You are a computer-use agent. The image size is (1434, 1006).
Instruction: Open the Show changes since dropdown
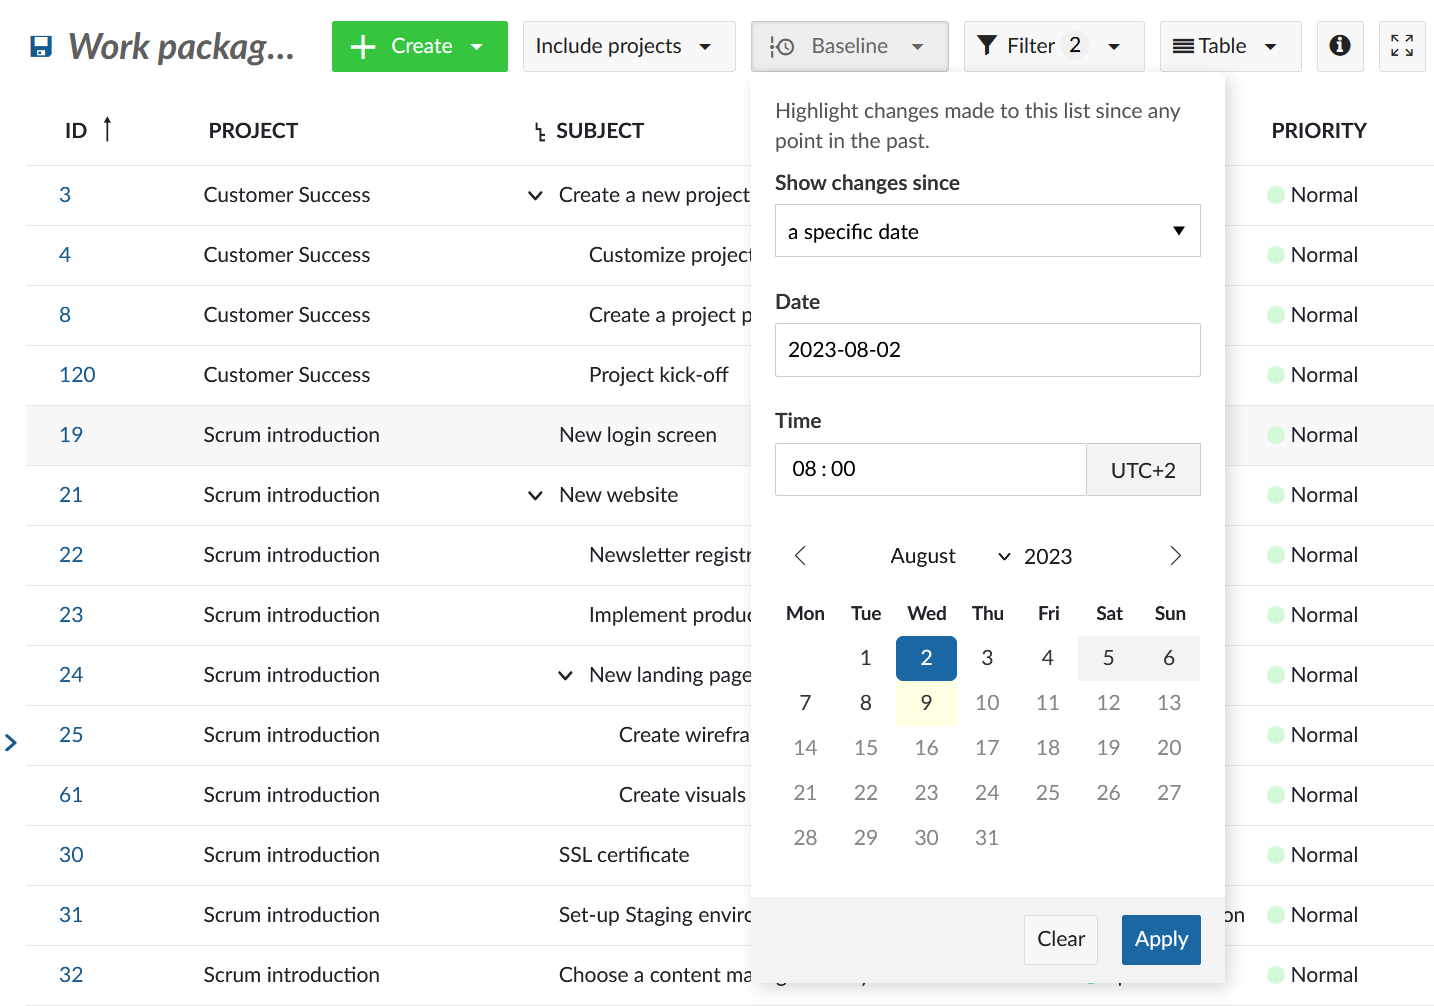[x=987, y=231]
